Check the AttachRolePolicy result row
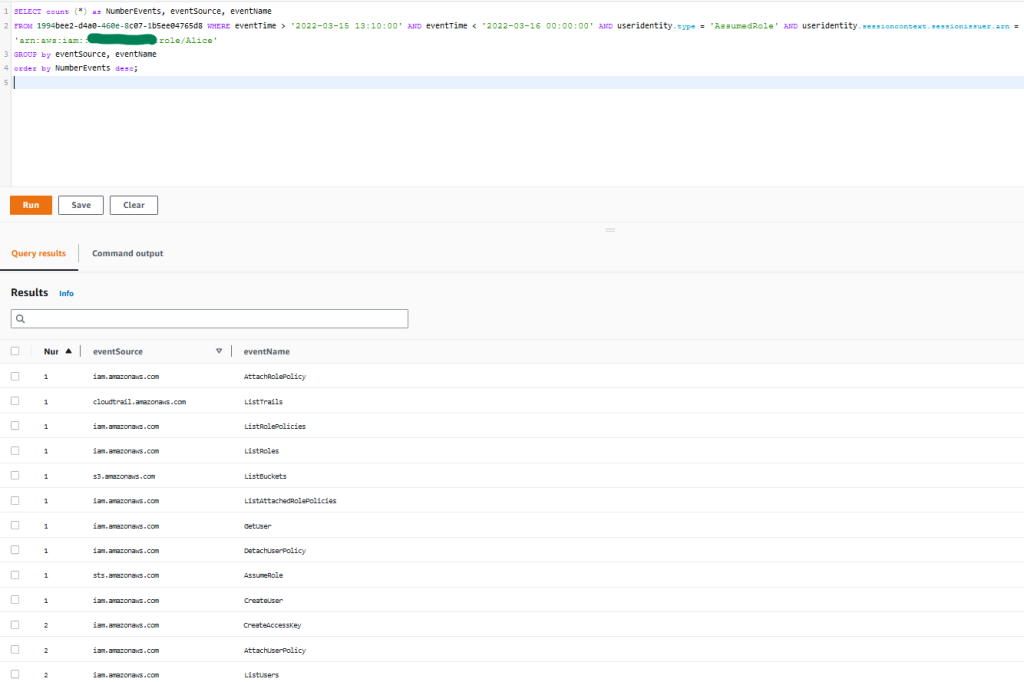Image resolution: width=1024 pixels, height=682 pixels. tap(16, 376)
